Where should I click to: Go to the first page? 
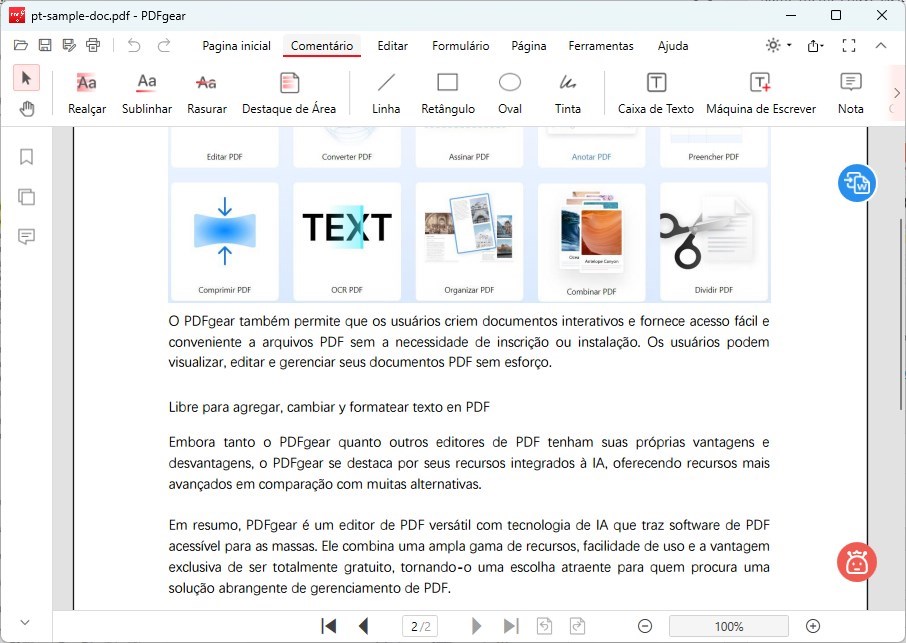tap(328, 626)
